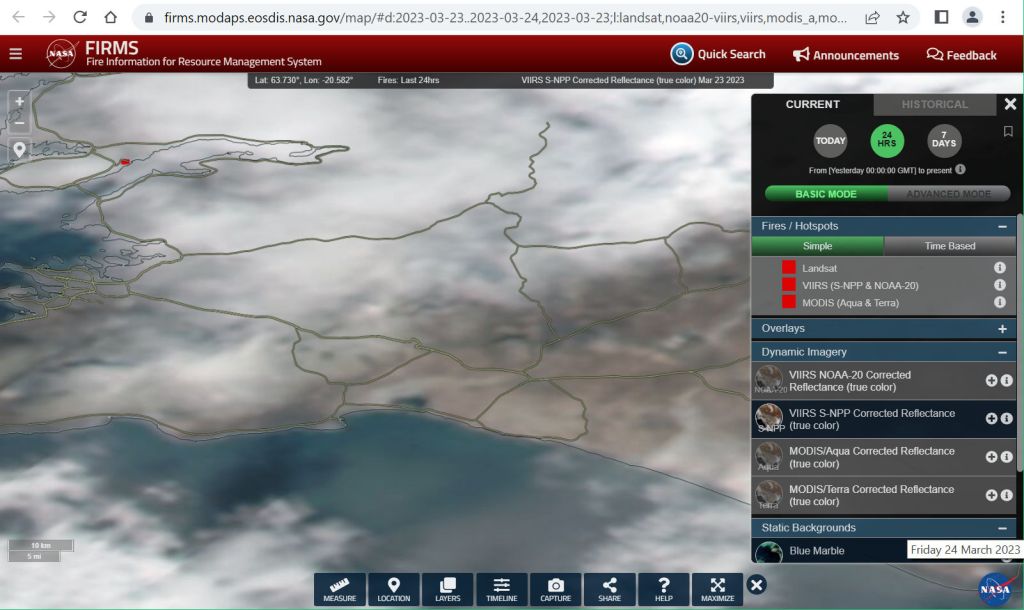Screen dimensions: 1024x610
Task: Maximize the map view
Action: pyautogui.click(x=717, y=589)
